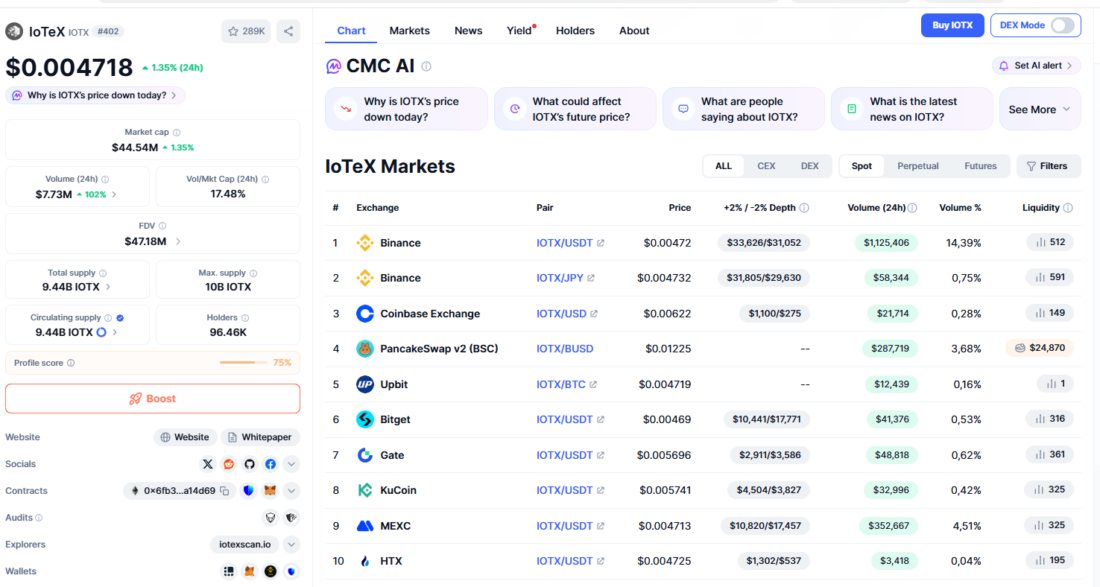Click the Profile score progress bar
1100x587 pixels.
(x=243, y=363)
